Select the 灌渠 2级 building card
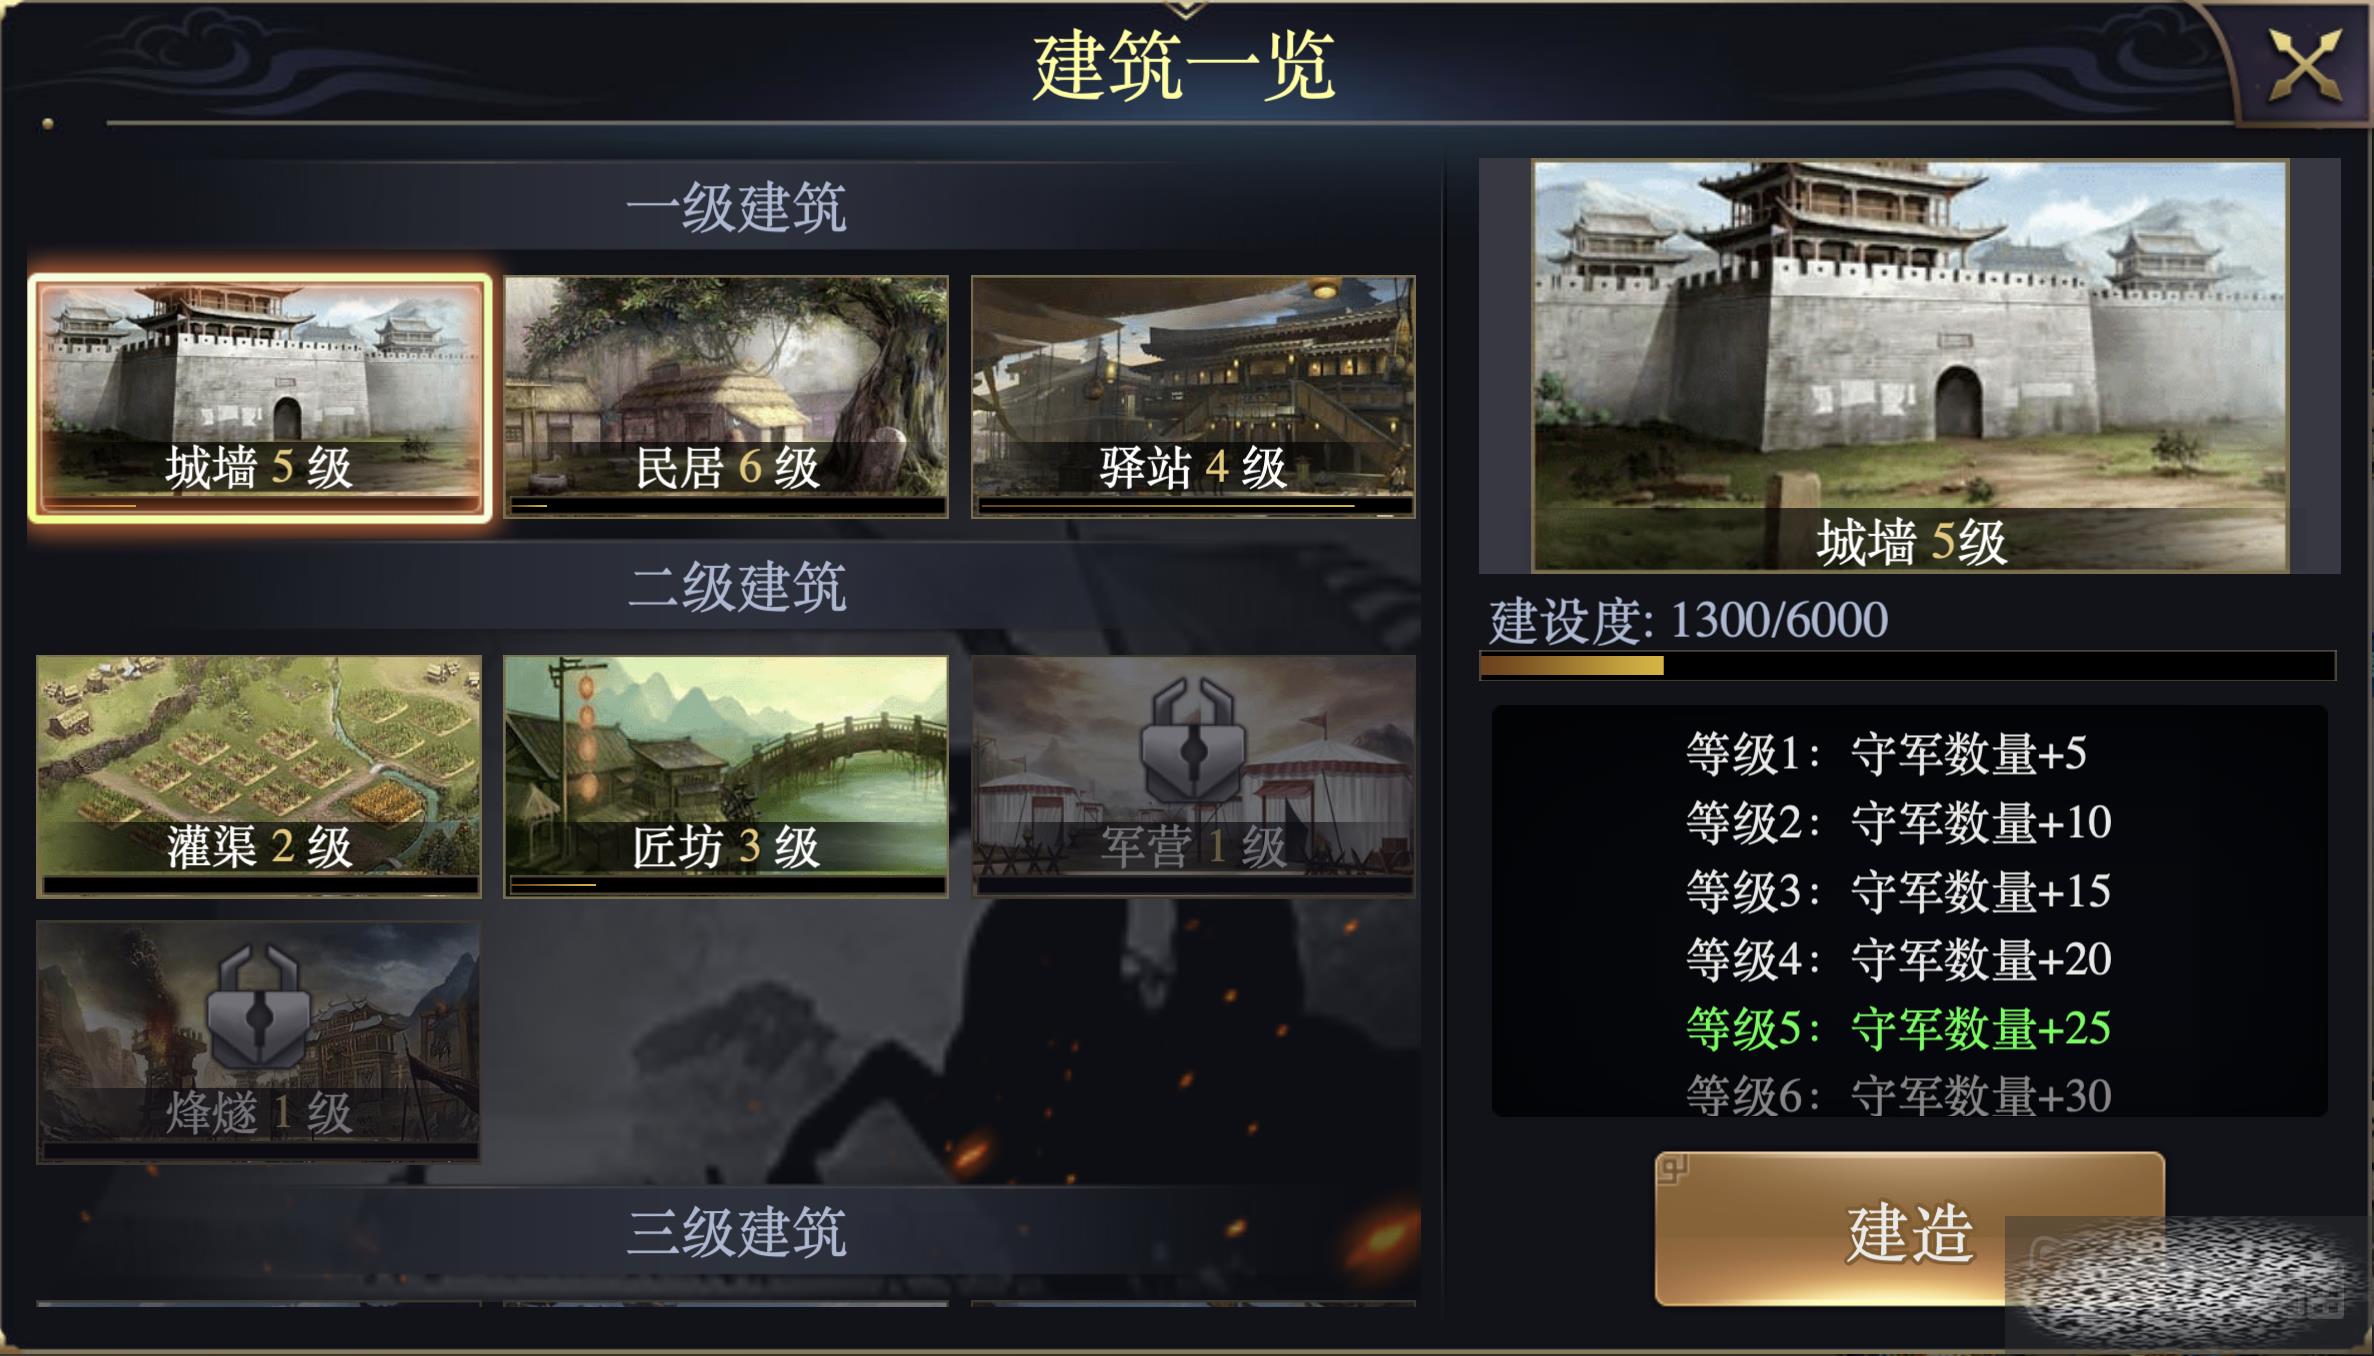 [259, 776]
